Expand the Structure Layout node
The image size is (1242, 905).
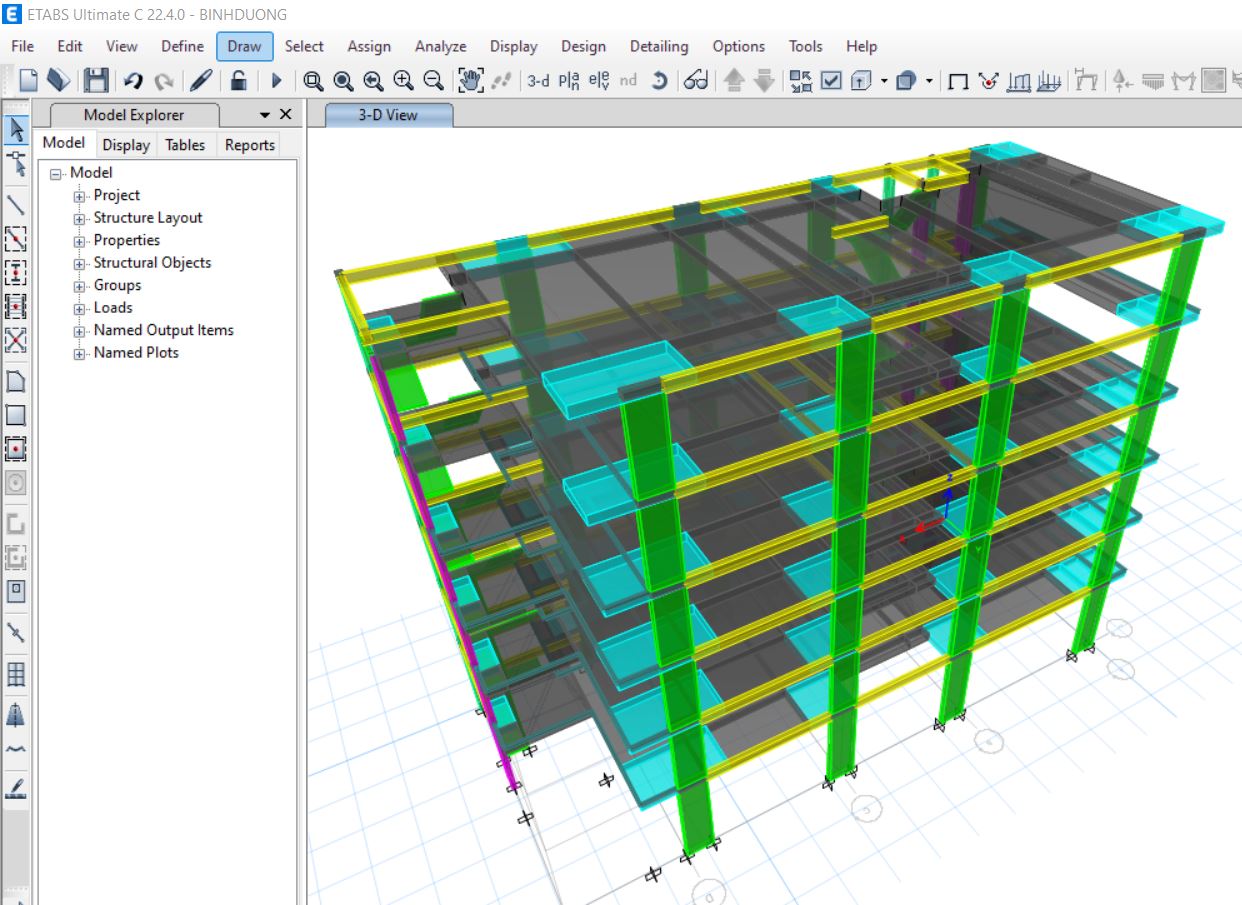80,218
